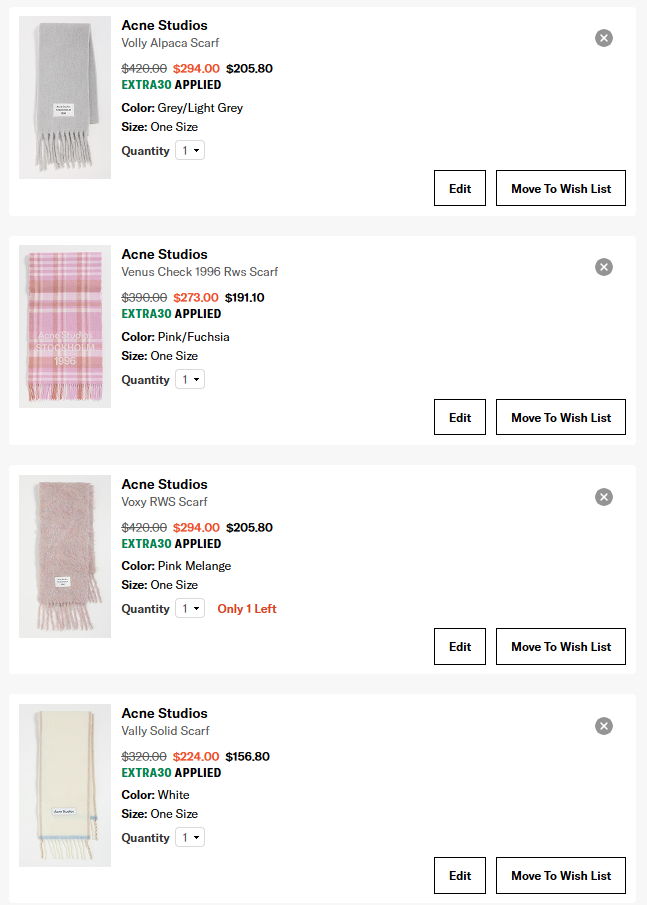This screenshot has width=647, height=905.
Task: Move Volly Alpaca Scarf to Wish List
Action: (x=561, y=188)
